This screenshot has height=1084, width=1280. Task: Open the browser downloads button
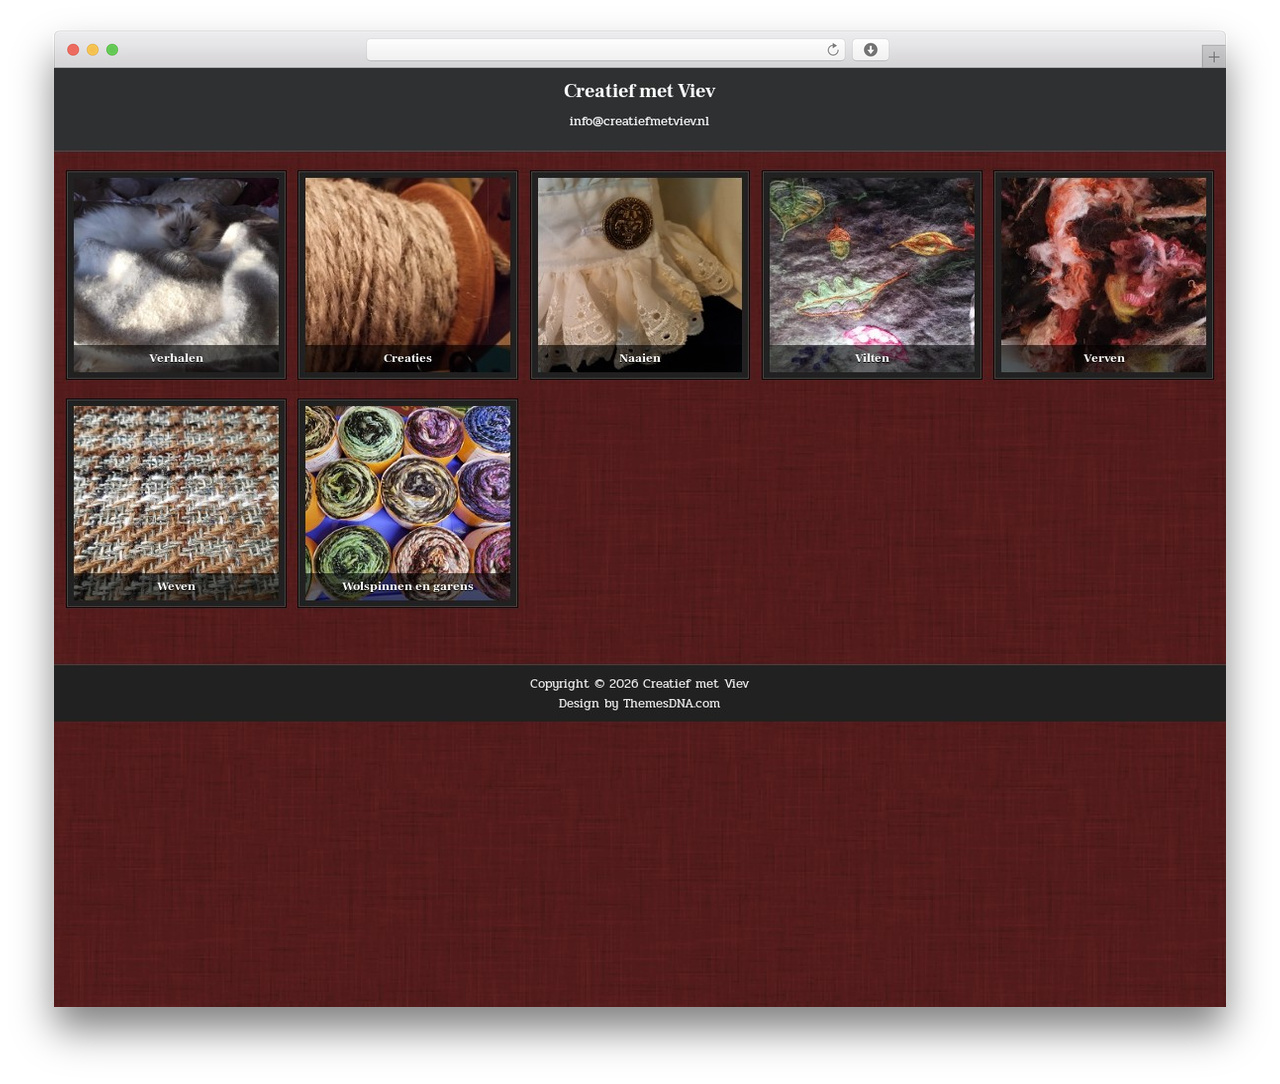[x=870, y=50]
